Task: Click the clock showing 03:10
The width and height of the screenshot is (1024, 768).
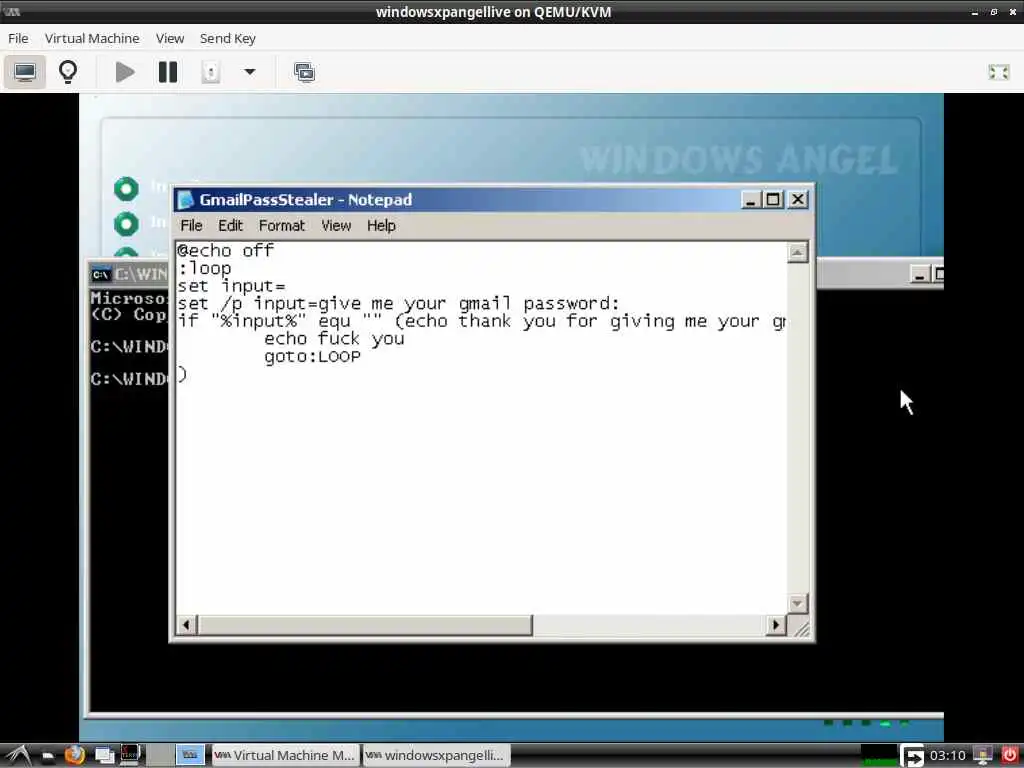Action: pos(948,756)
